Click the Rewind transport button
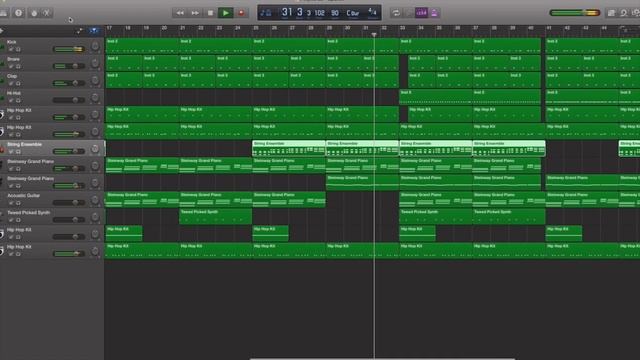 180,13
